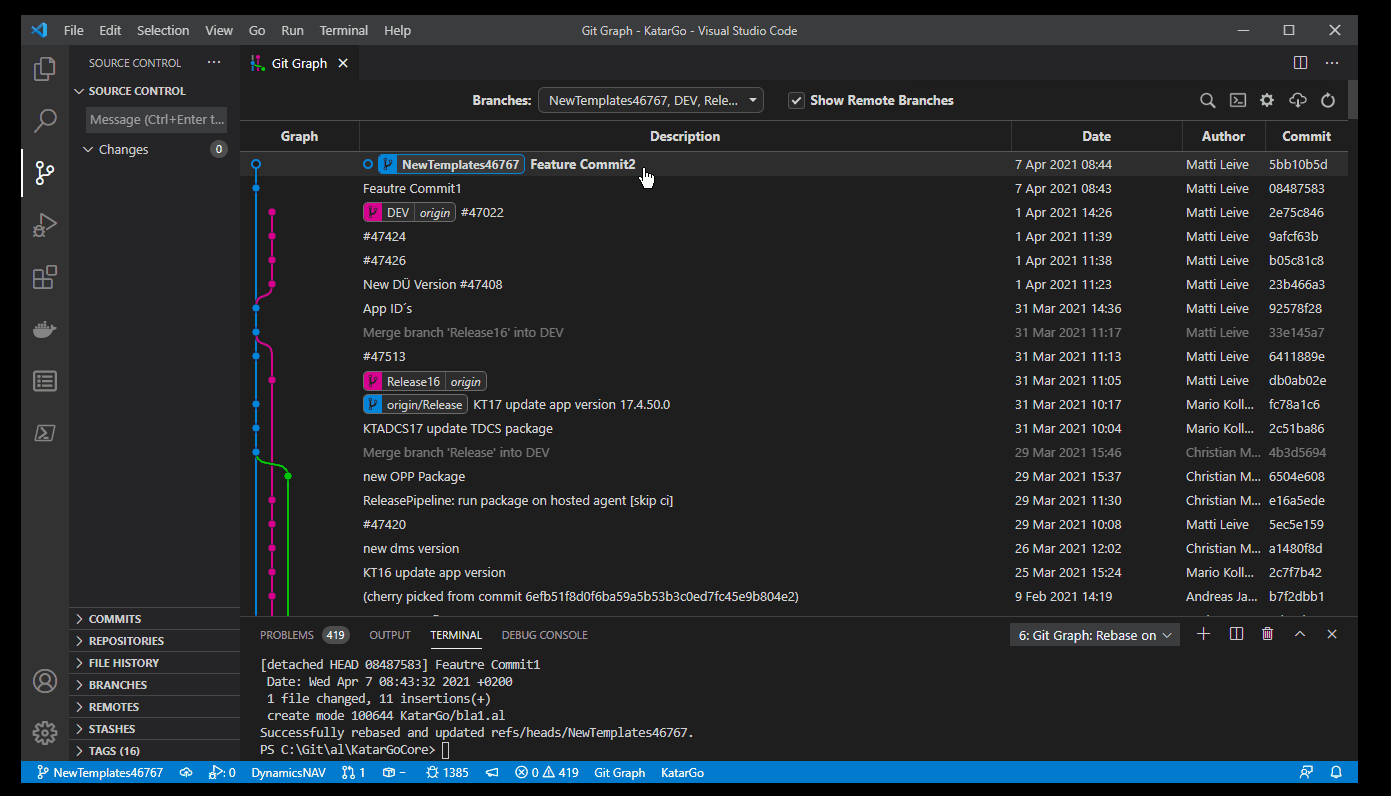Click the NewTemplates46767 branch label in graph
Image resolution: width=1391 pixels, height=796 pixels.
[x=451, y=164]
